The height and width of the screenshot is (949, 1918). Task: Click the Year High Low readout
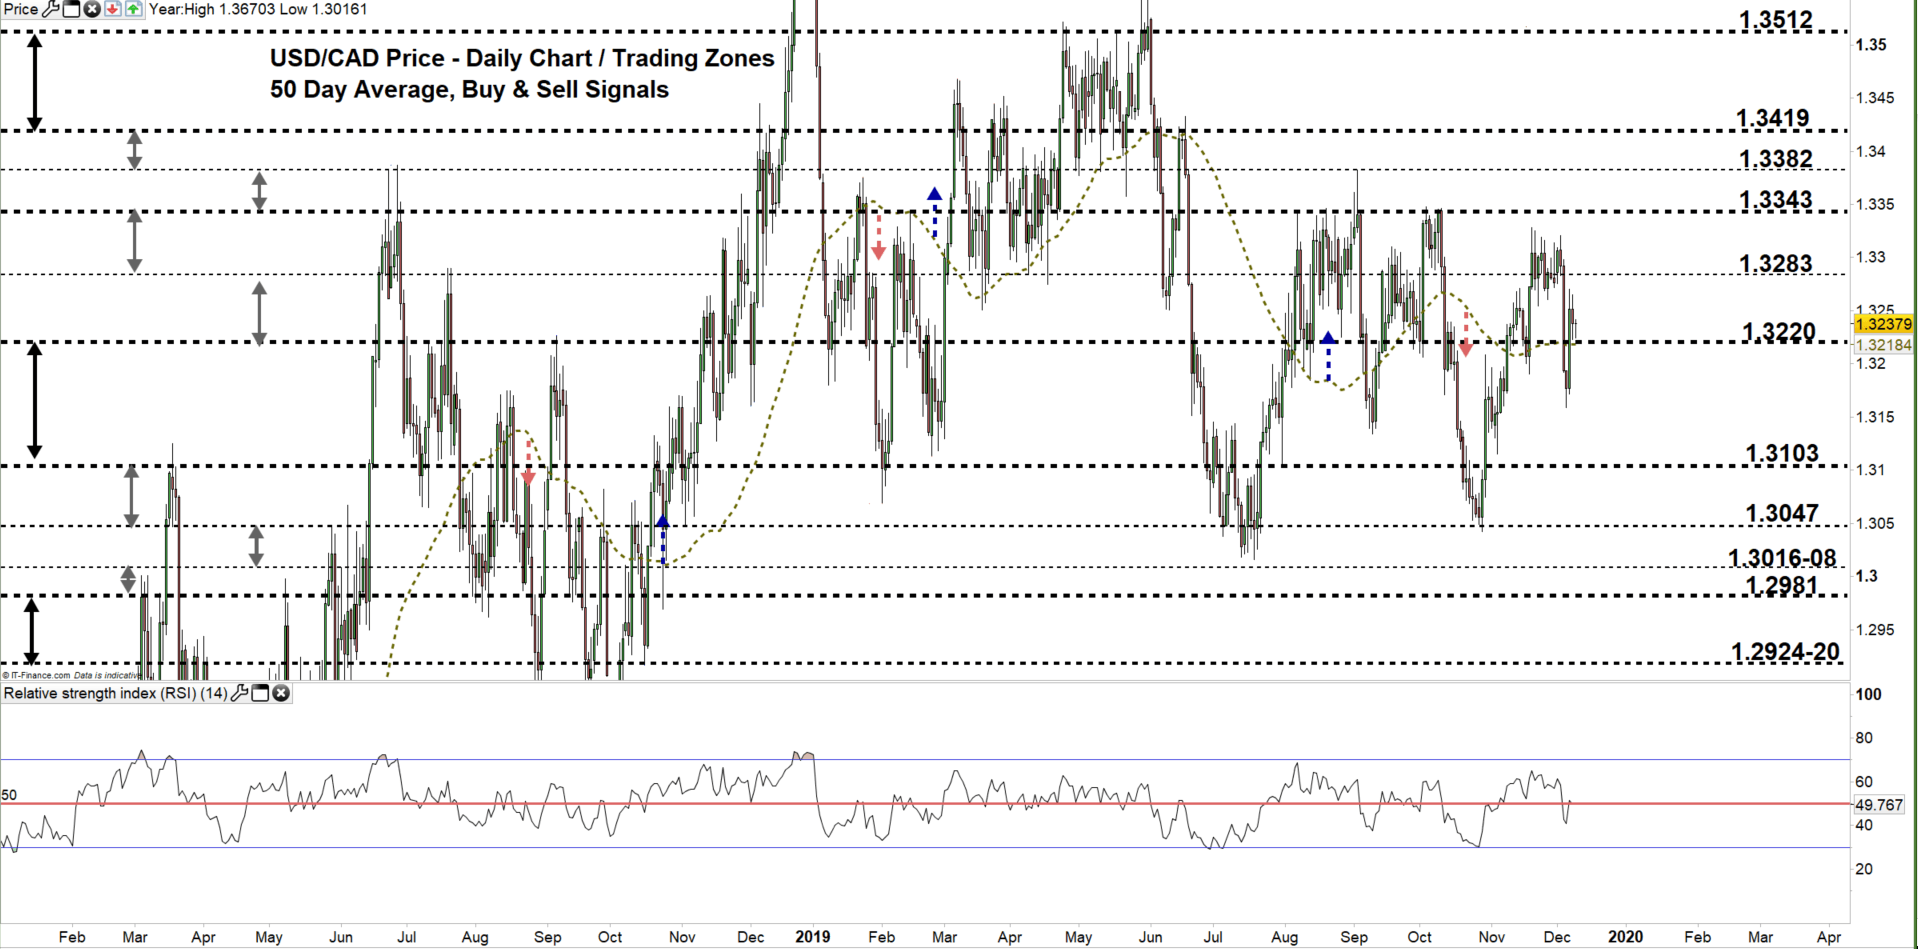(x=258, y=9)
